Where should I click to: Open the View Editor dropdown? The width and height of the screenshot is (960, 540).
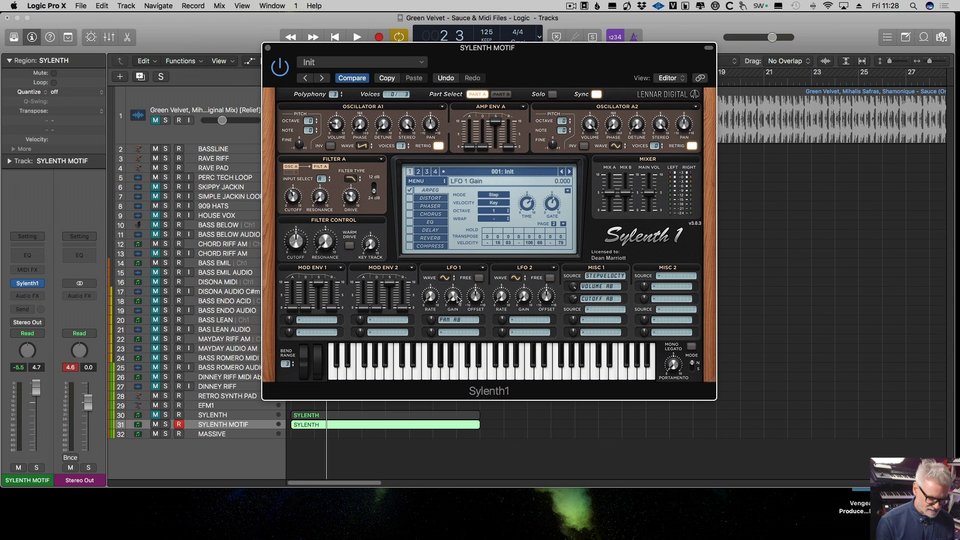670,78
